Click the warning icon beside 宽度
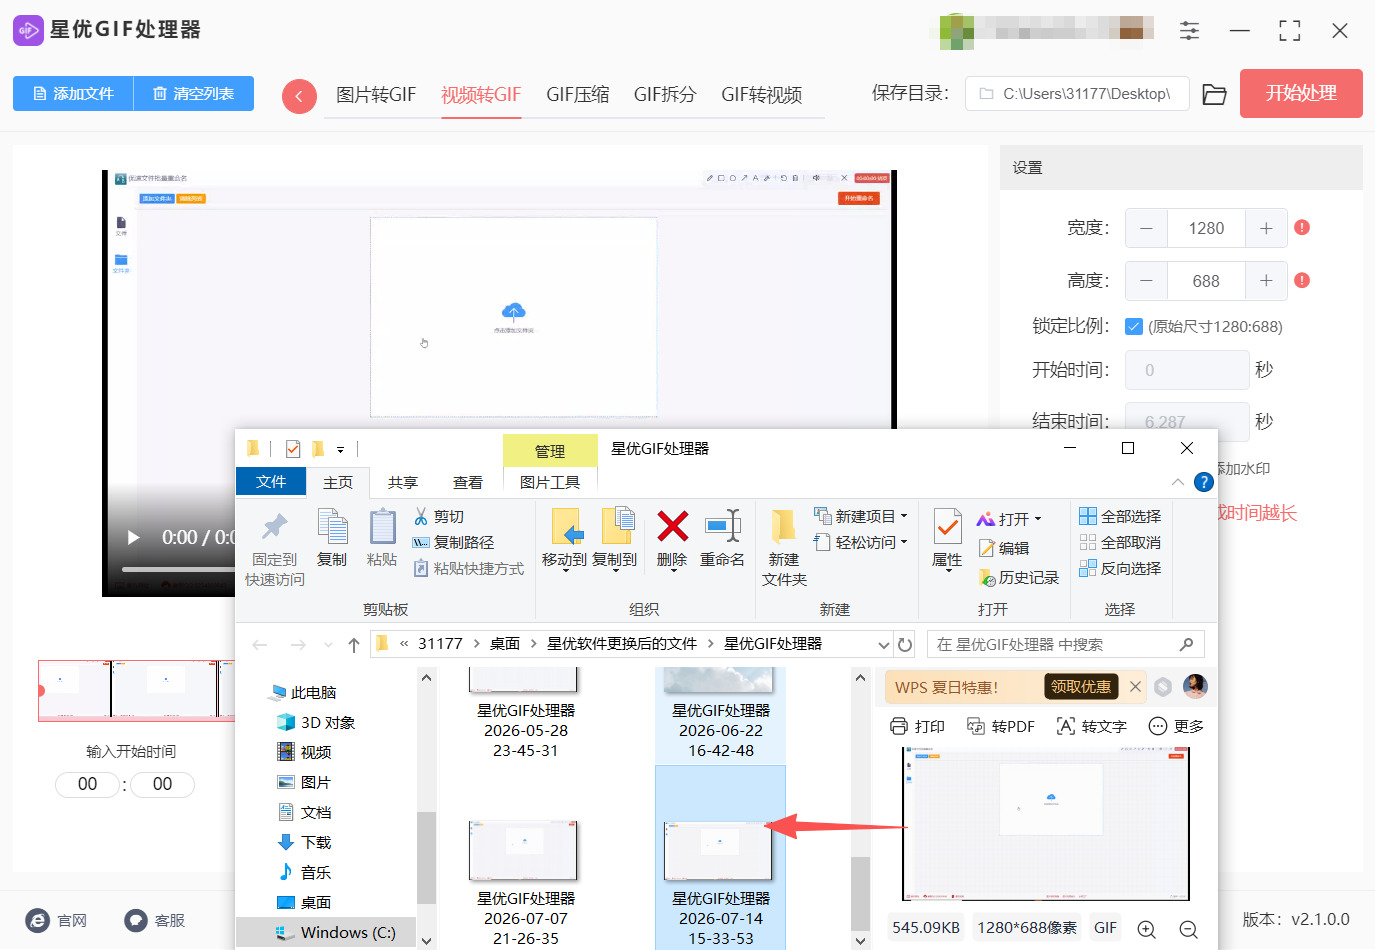The image size is (1375, 950). point(1302,227)
